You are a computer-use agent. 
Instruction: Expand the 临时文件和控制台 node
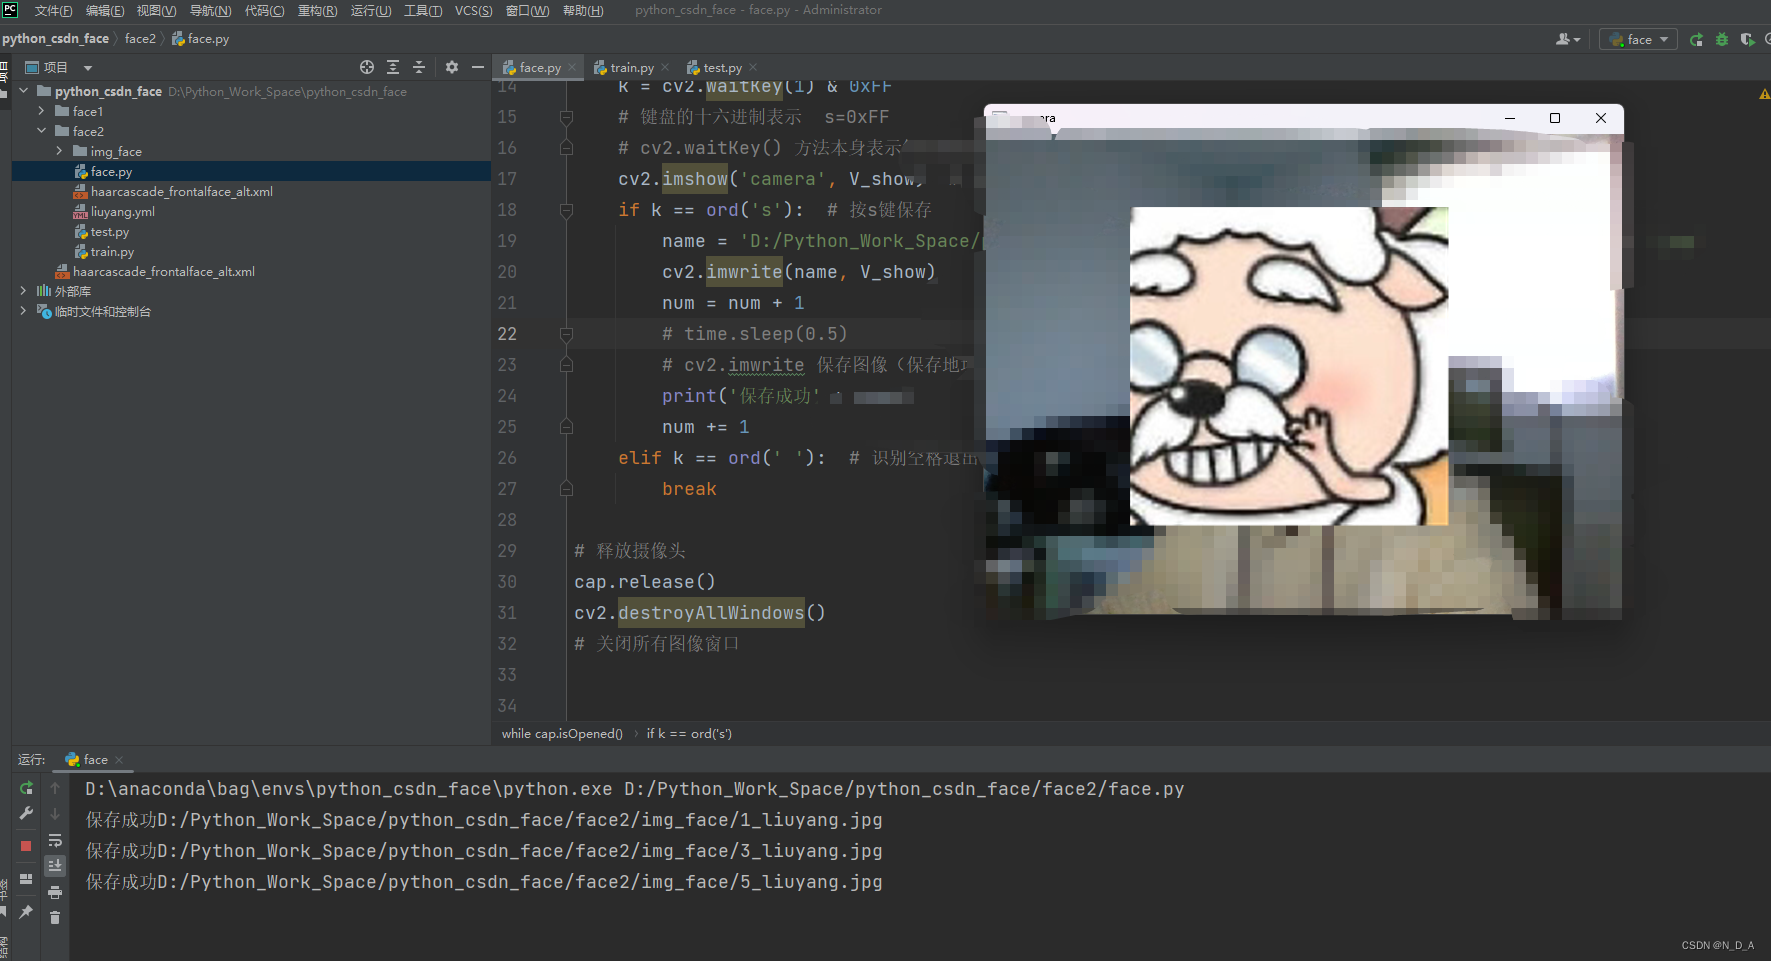point(23,311)
